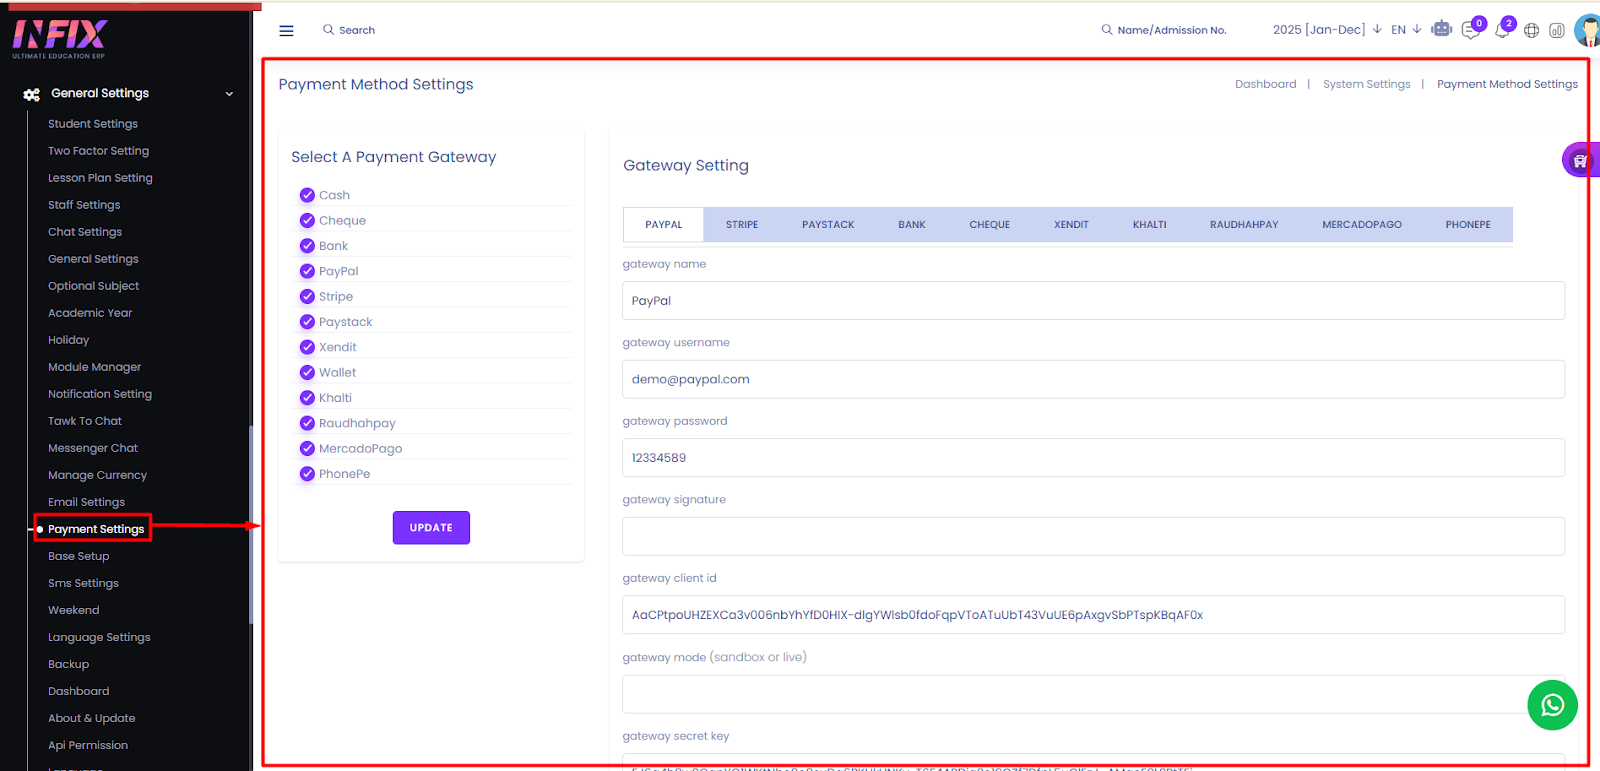
Task: Go to Dashboard breadcrumb link
Action: click(1265, 84)
